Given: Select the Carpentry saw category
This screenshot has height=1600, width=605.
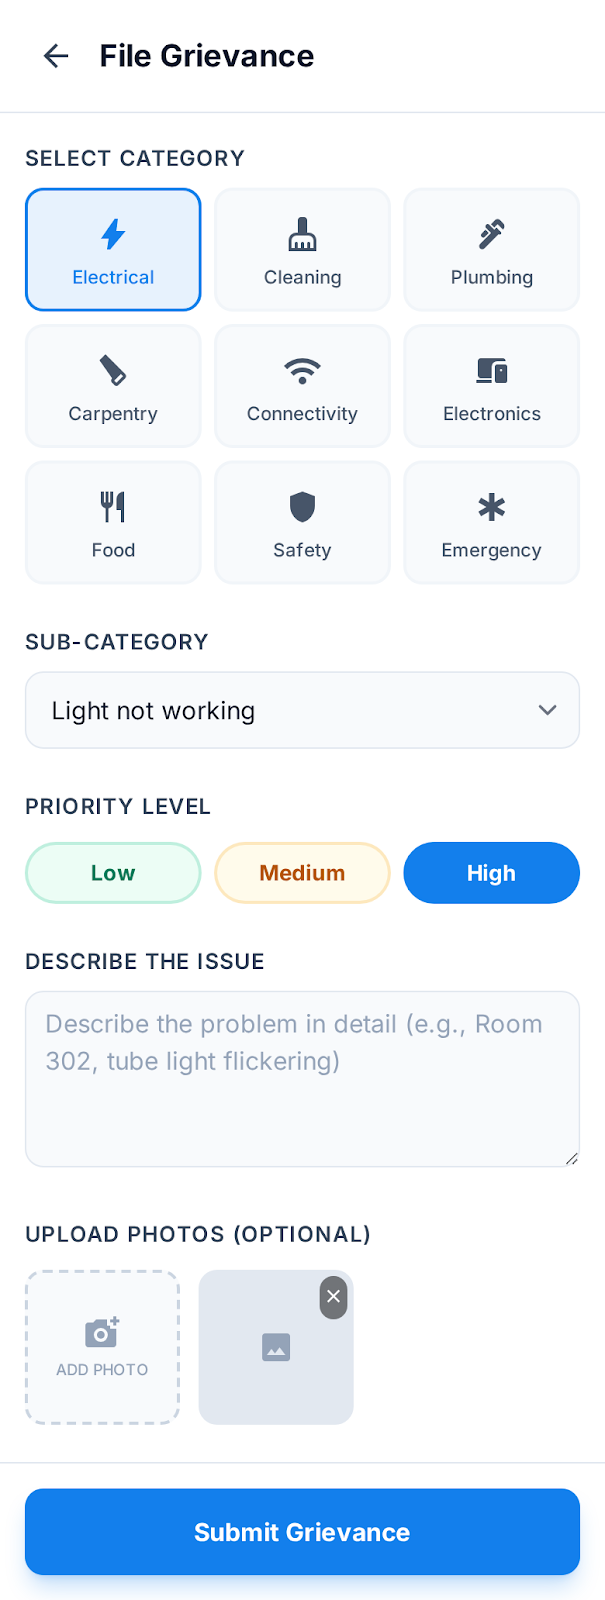Looking at the screenshot, I should click(113, 386).
